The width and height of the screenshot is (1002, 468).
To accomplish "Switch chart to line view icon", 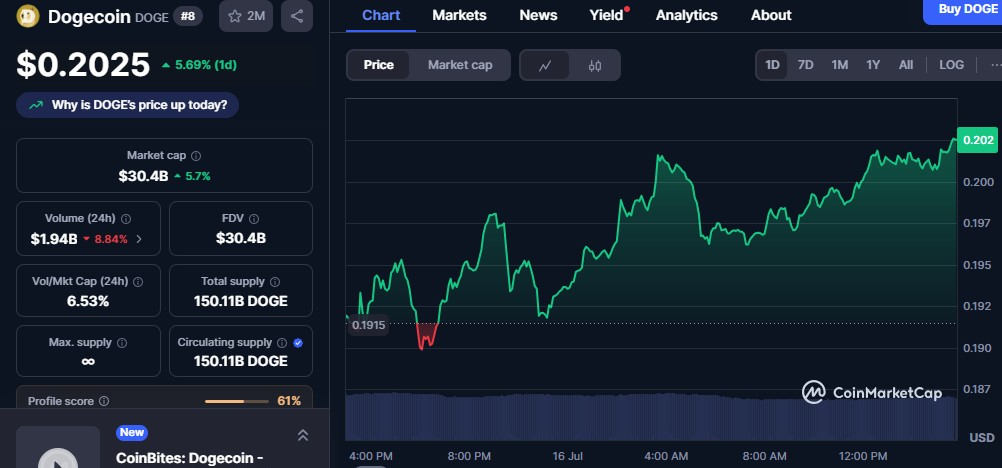I will click(544, 65).
